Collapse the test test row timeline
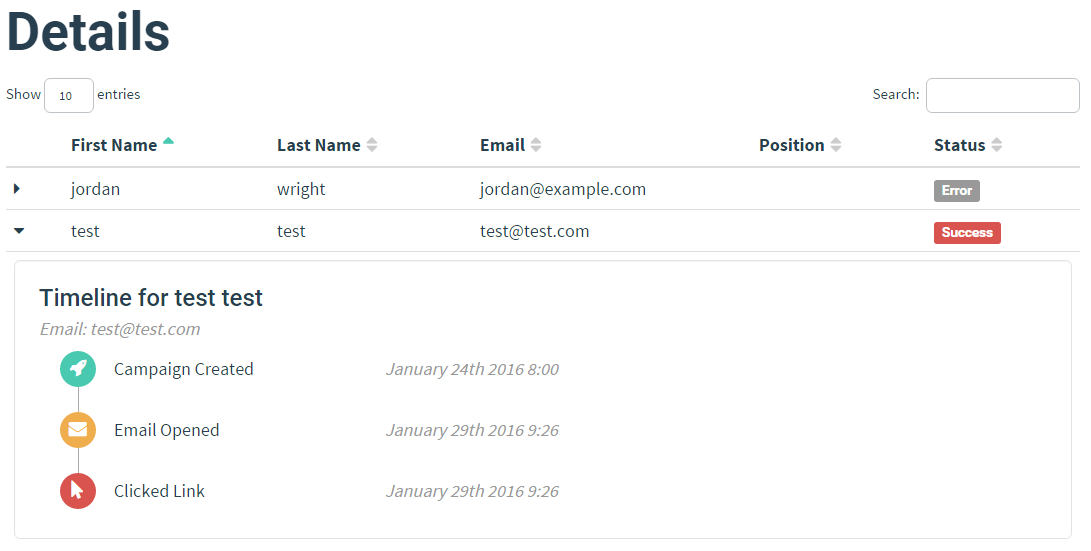Screen dimensions: 1091x551 [19, 231]
